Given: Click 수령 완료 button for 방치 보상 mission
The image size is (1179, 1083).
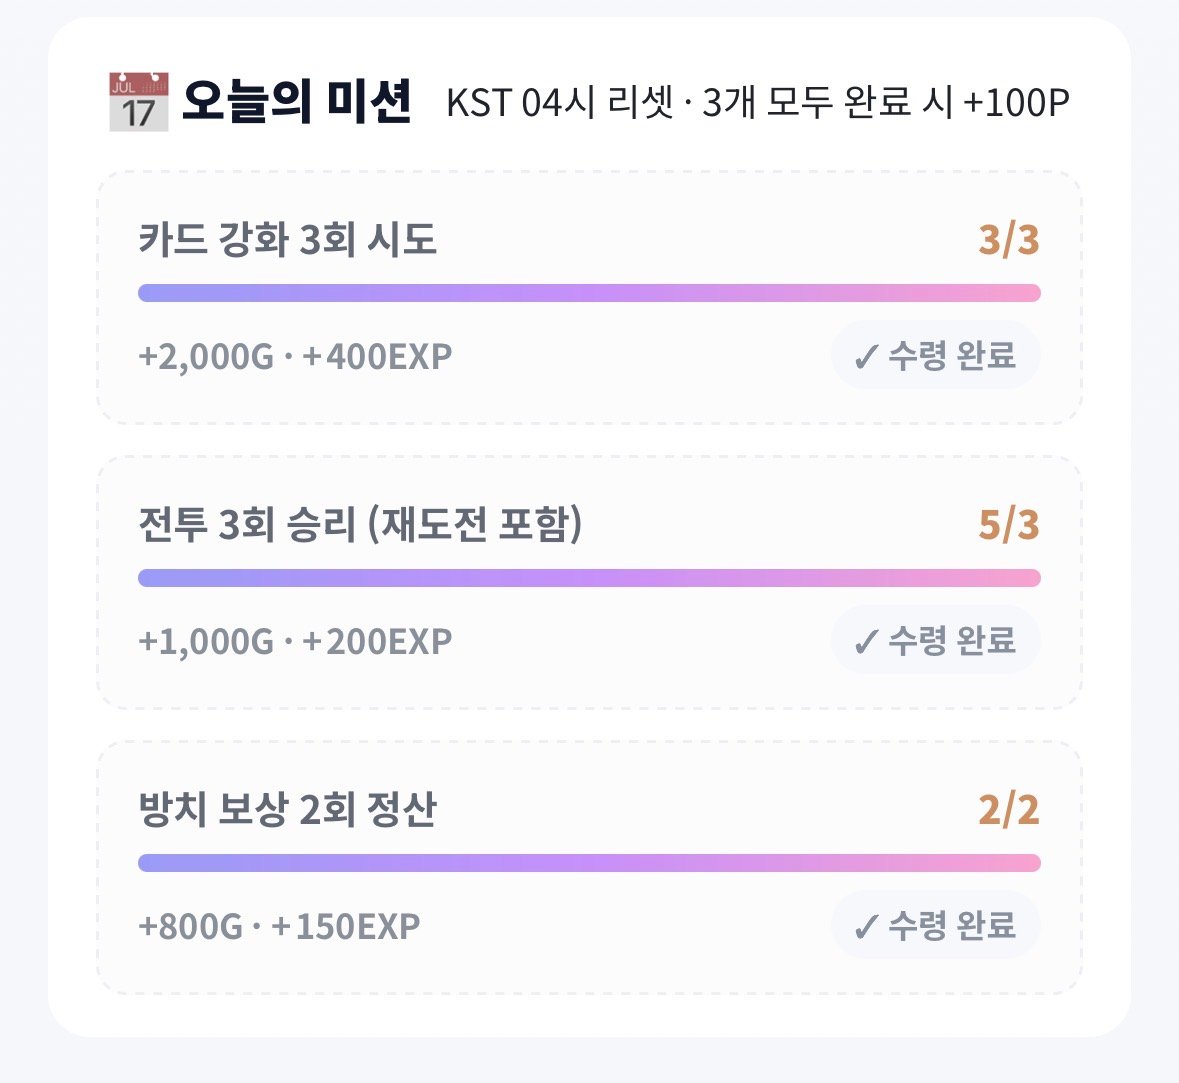Looking at the screenshot, I should [x=935, y=925].
